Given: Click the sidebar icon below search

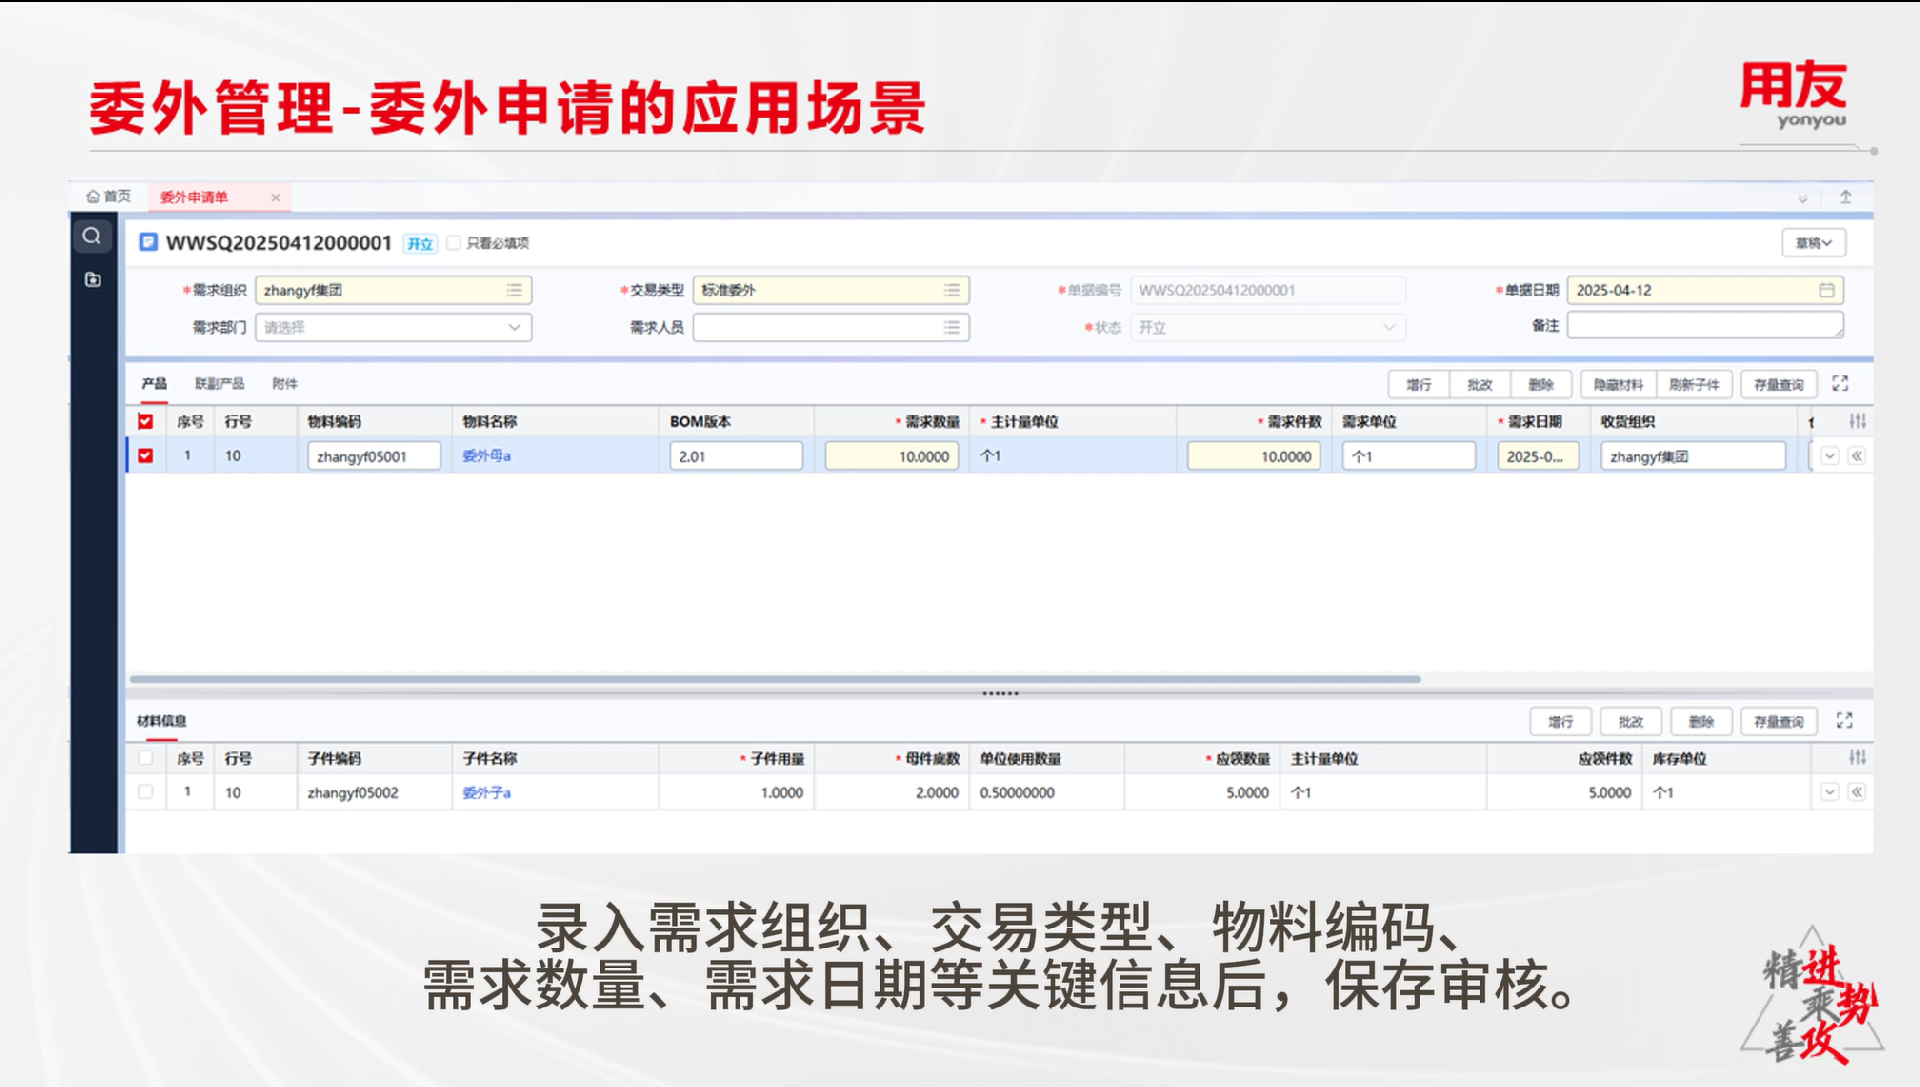Looking at the screenshot, I should point(93,280).
